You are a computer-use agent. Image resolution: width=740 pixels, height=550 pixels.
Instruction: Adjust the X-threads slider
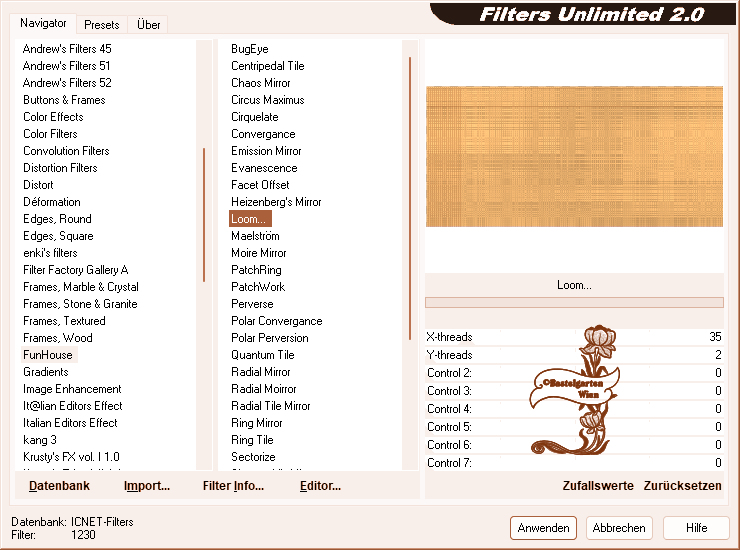574,337
